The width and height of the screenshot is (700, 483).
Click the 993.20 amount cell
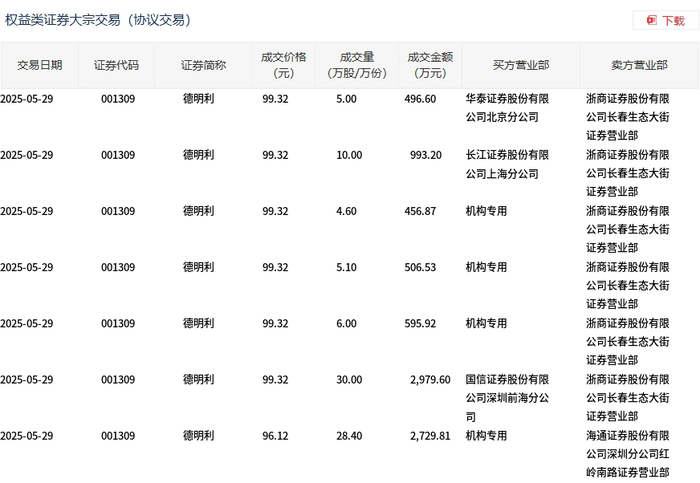pos(426,155)
